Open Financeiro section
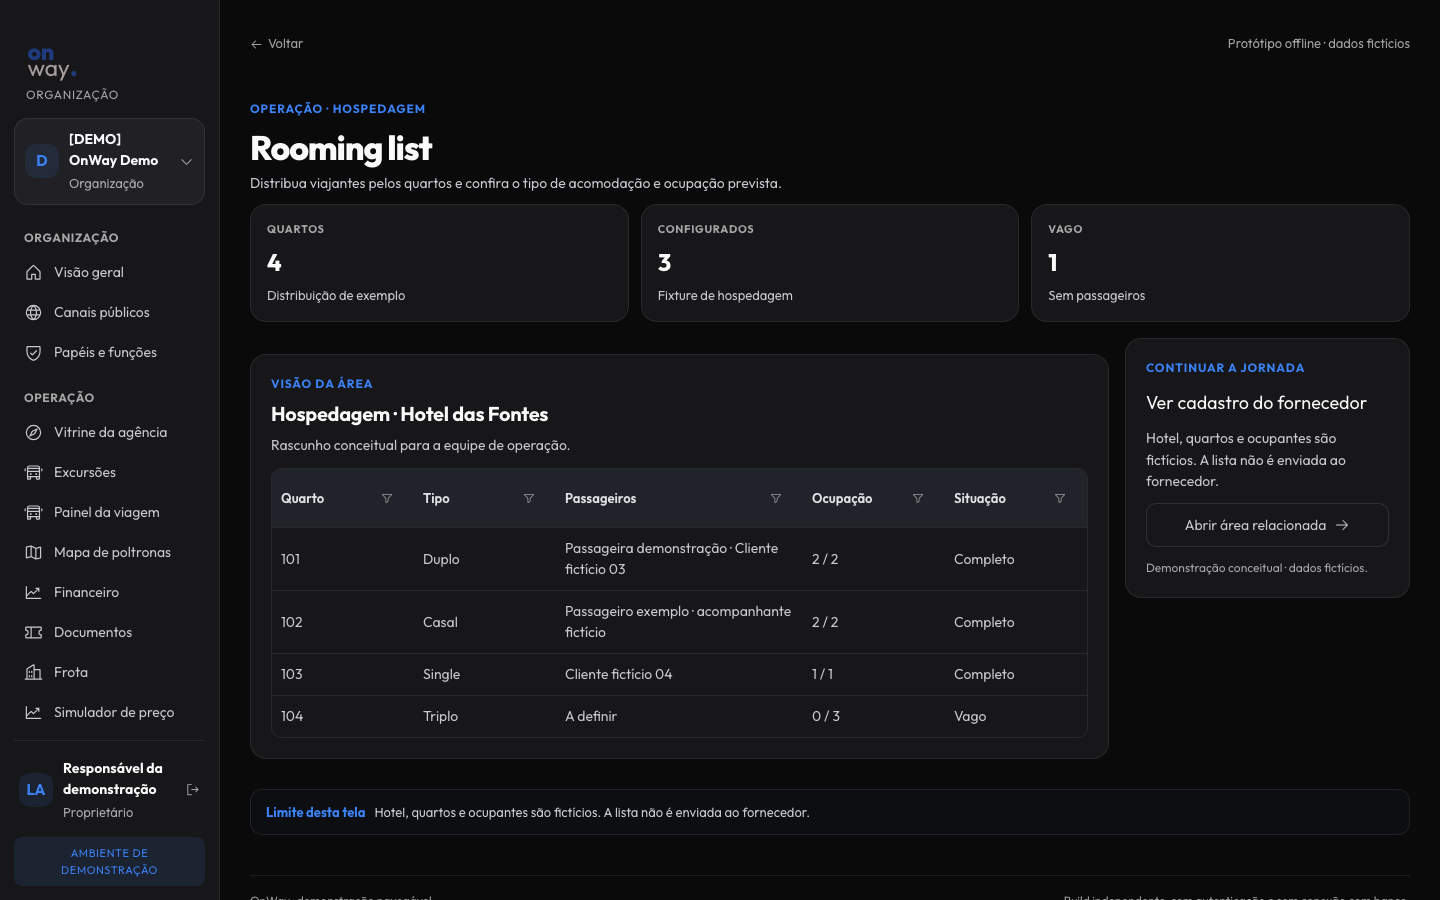Viewport: 1440px width, 900px height. point(109,592)
